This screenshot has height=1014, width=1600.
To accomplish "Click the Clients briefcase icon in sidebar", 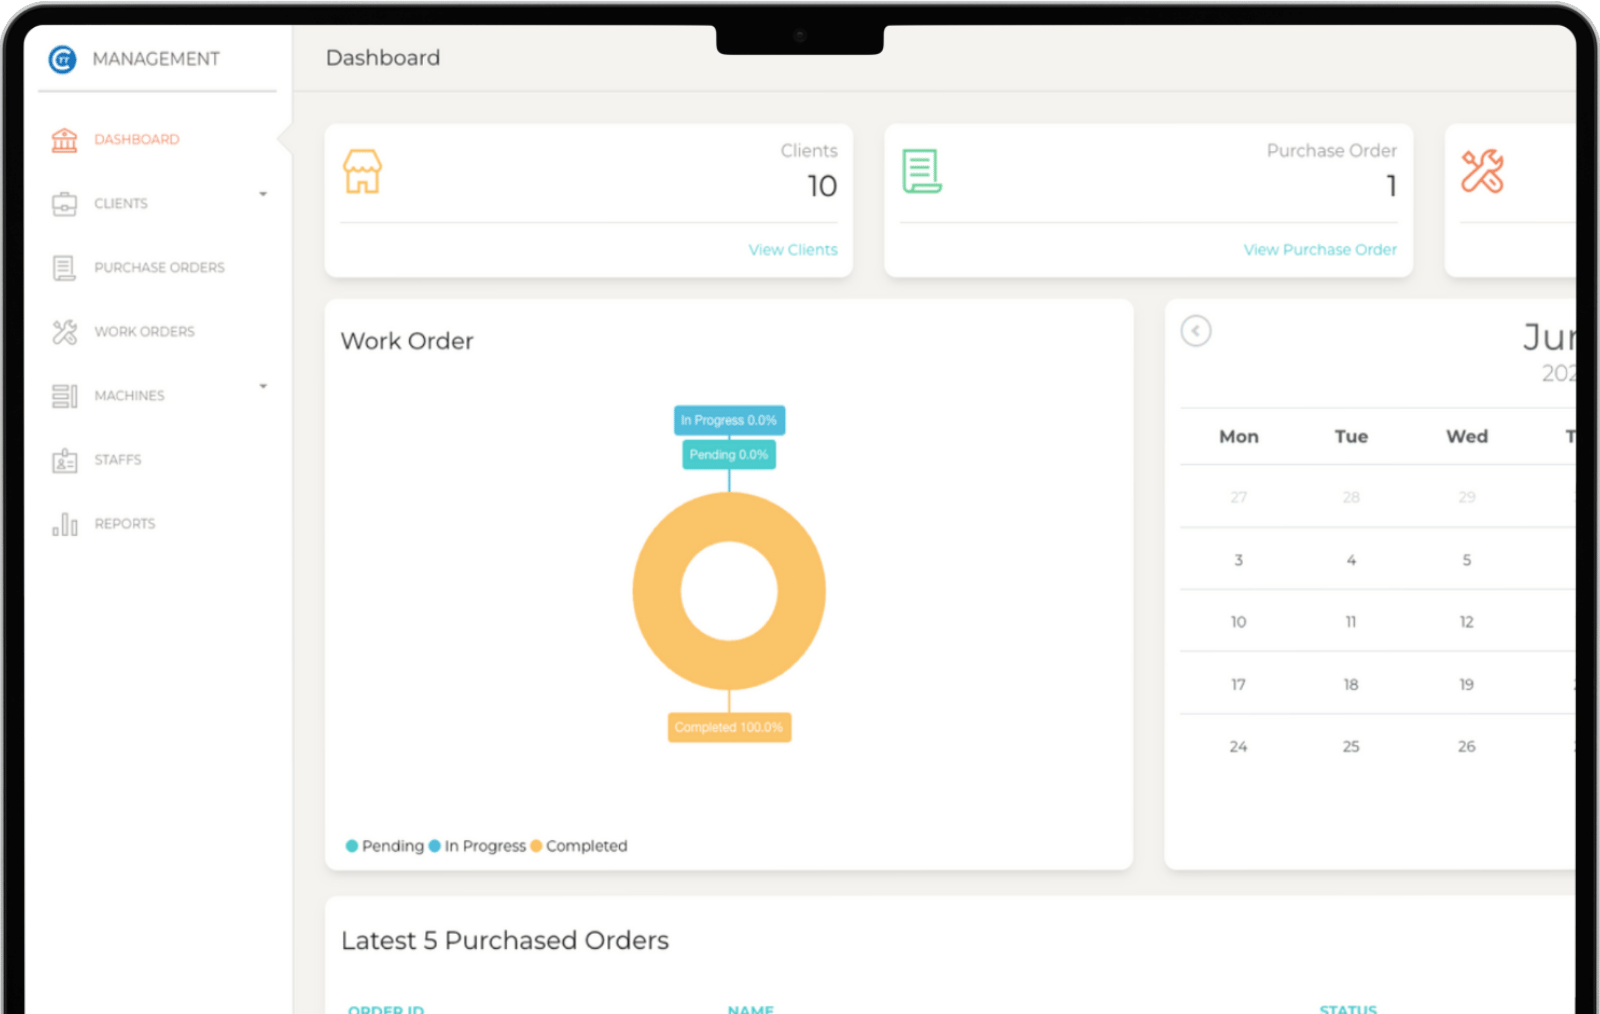I will click(64, 204).
